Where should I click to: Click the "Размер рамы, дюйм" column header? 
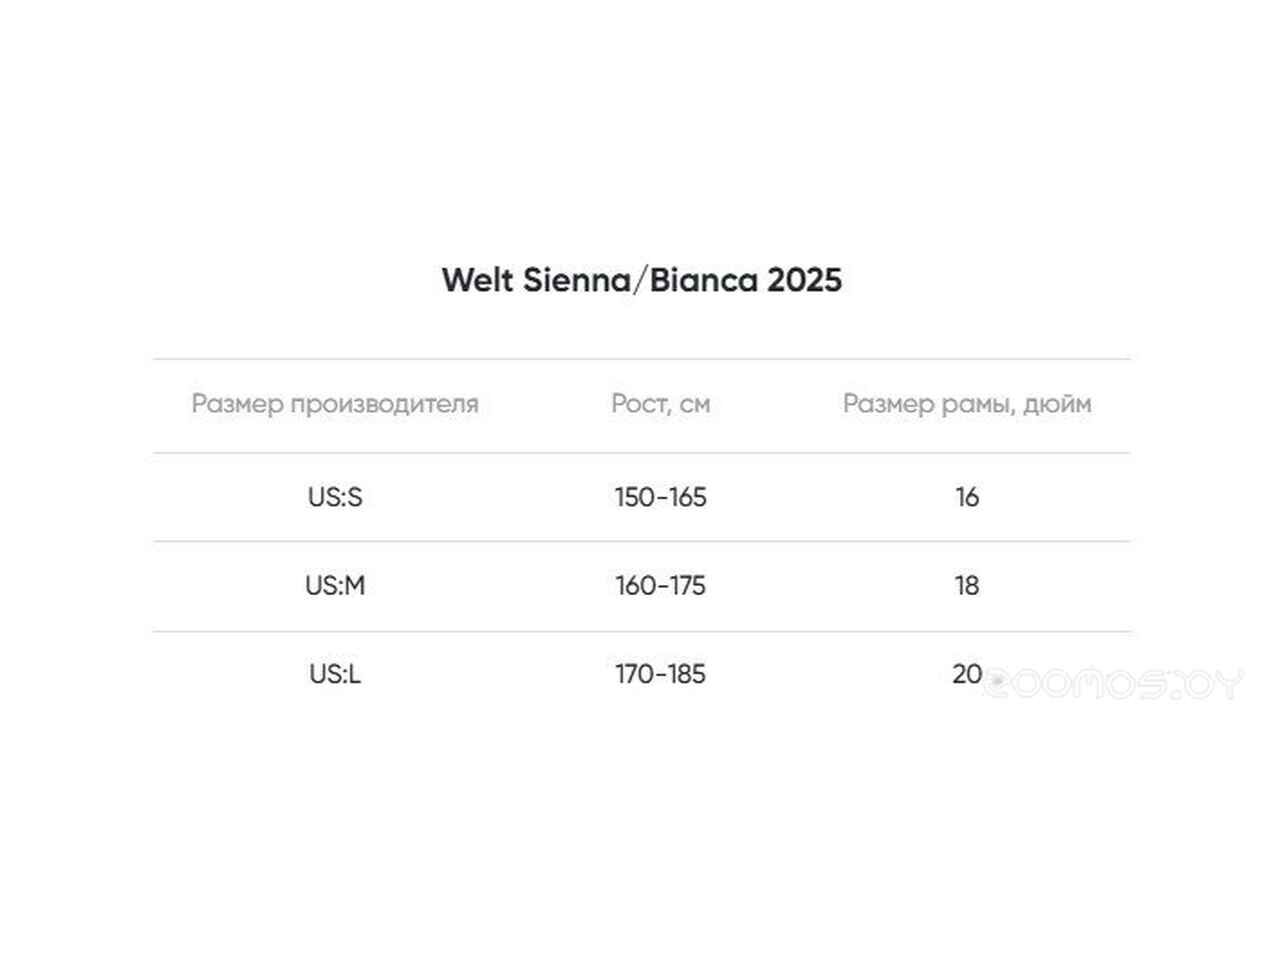pos(967,404)
